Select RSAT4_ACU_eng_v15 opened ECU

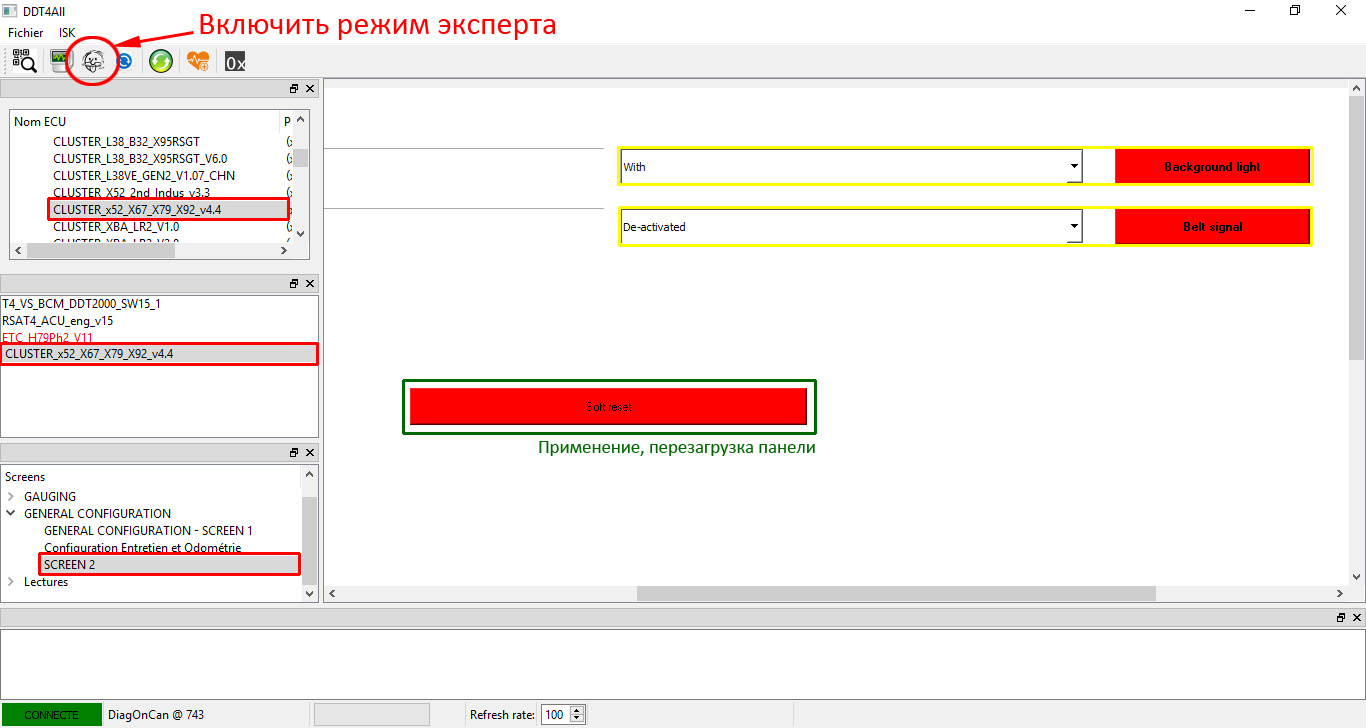pos(57,321)
